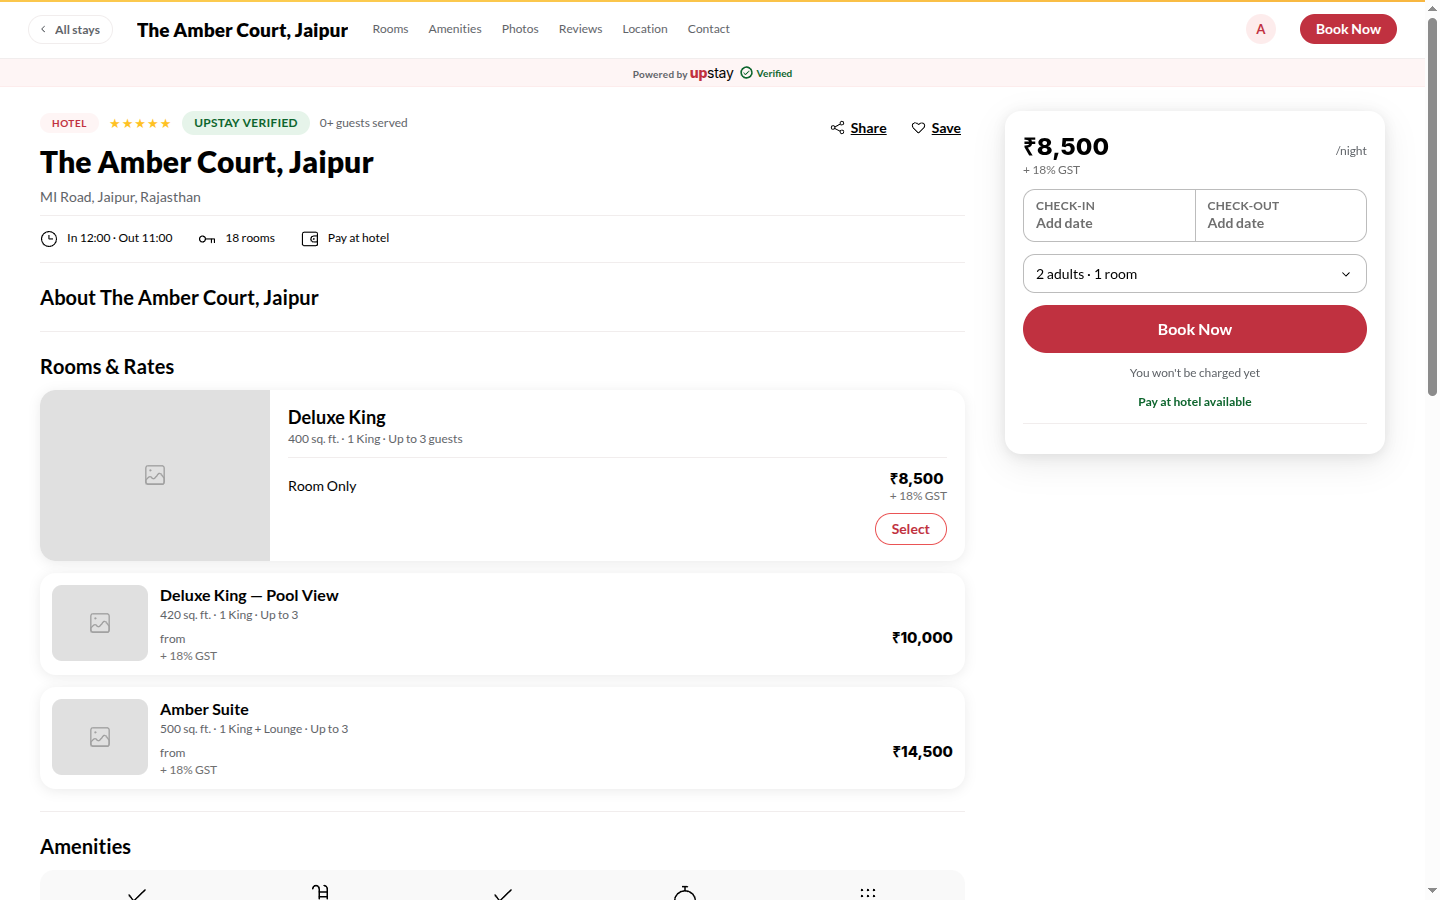Open the 2 adults · 1 room dropdown

click(1195, 274)
